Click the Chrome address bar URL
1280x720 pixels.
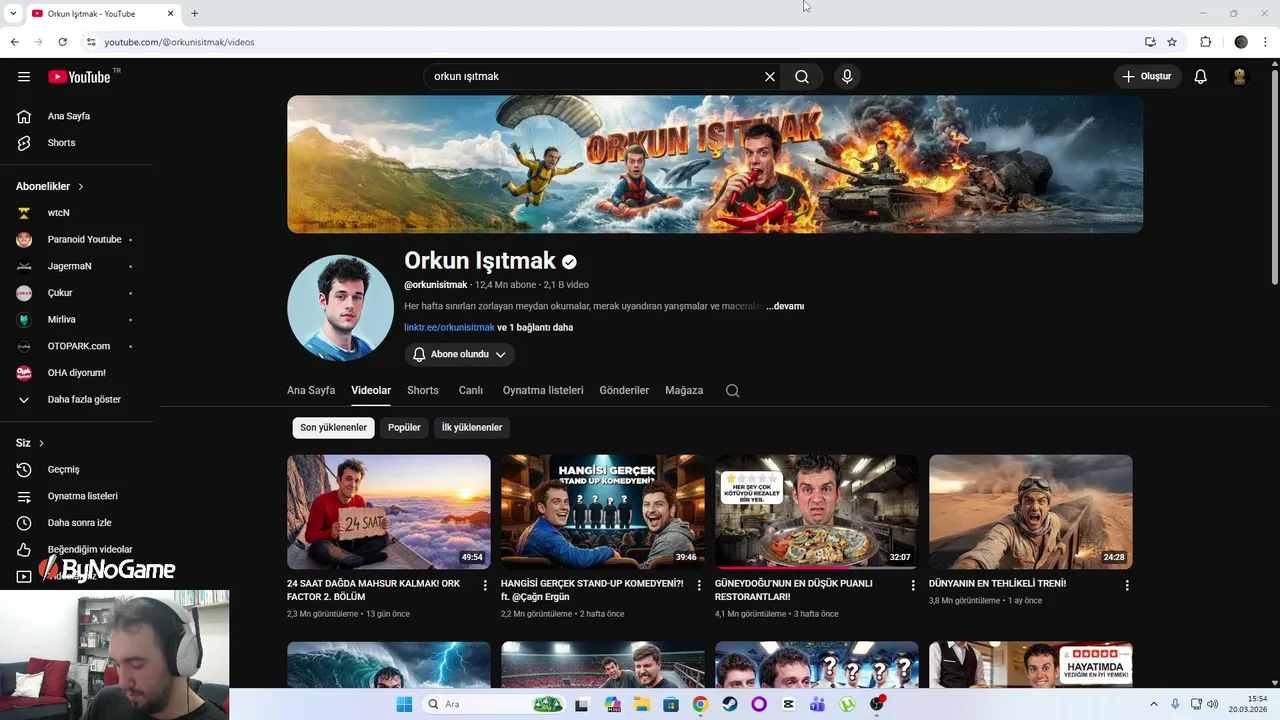click(179, 42)
